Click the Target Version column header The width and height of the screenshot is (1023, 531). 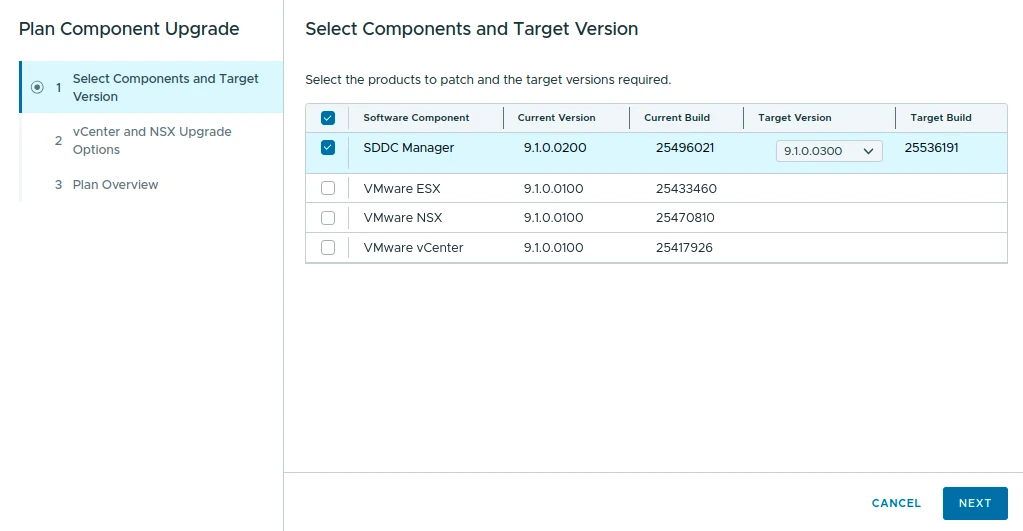pos(795,118)
